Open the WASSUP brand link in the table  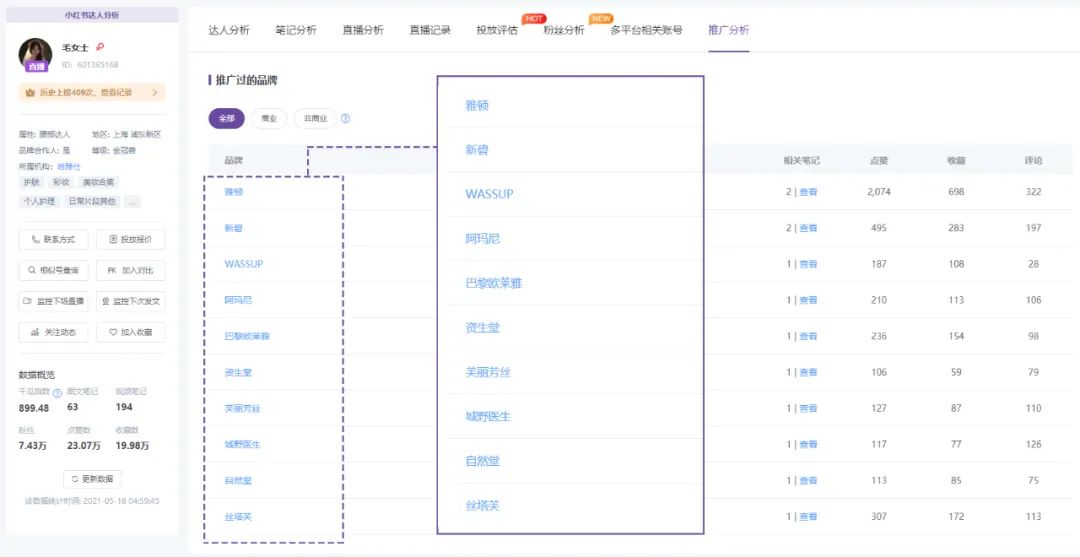tap(243, 264)
